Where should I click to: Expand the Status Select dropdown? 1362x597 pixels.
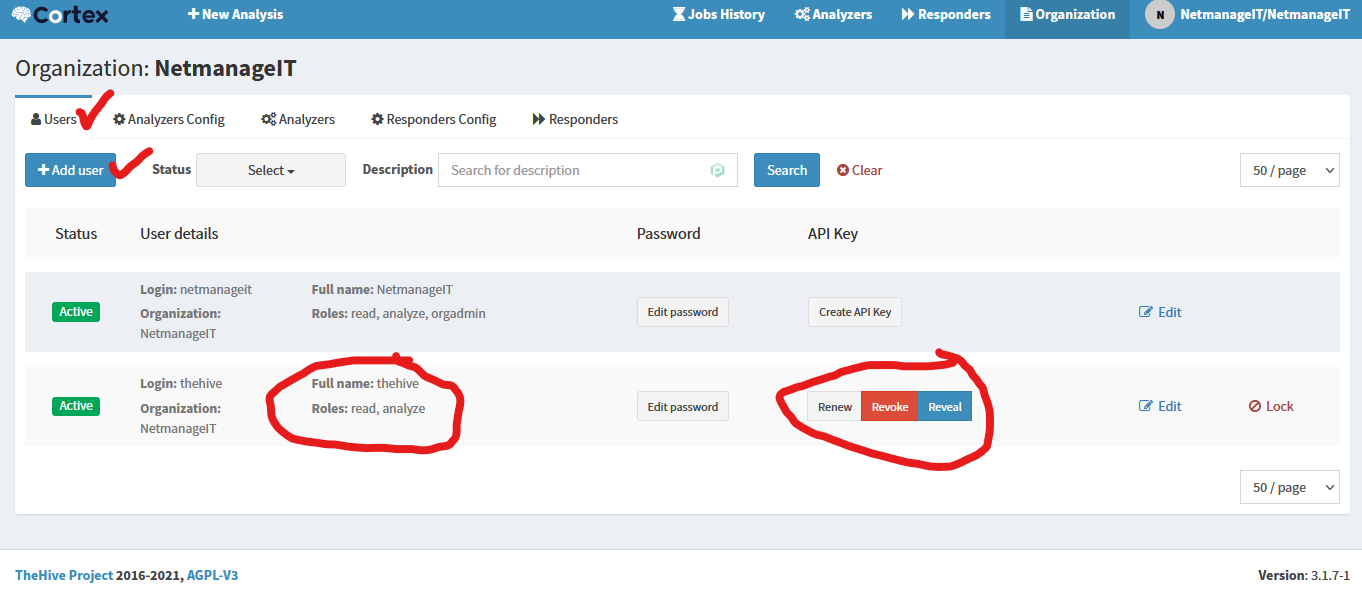coord(271,170)
